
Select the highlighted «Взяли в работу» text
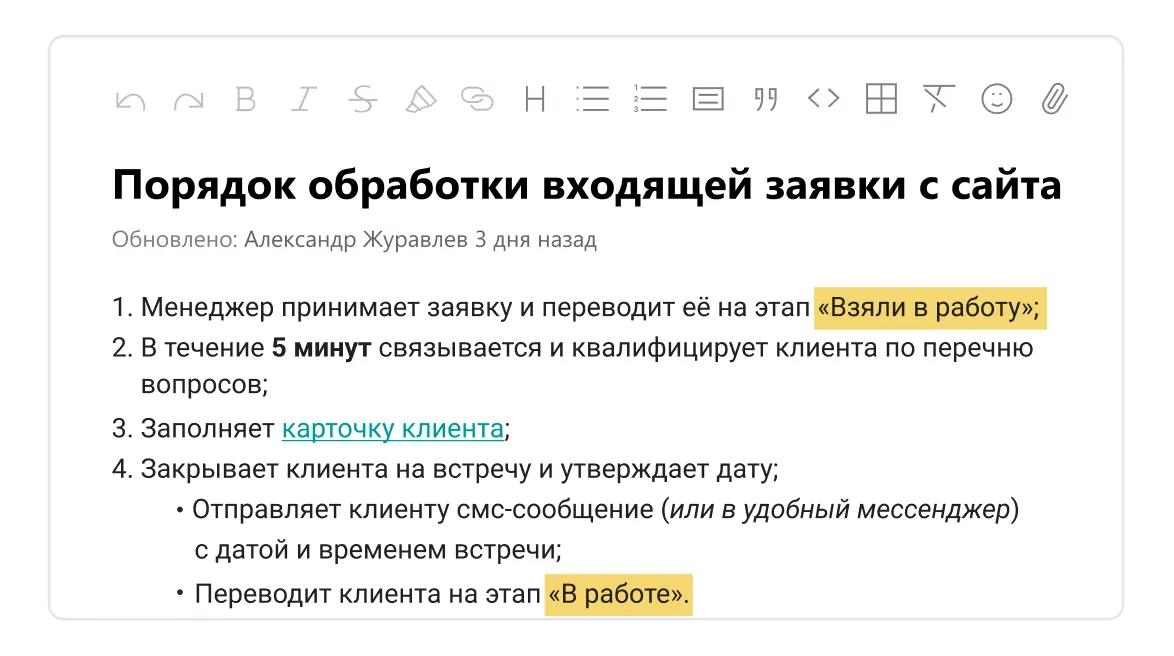coord(928,309)
